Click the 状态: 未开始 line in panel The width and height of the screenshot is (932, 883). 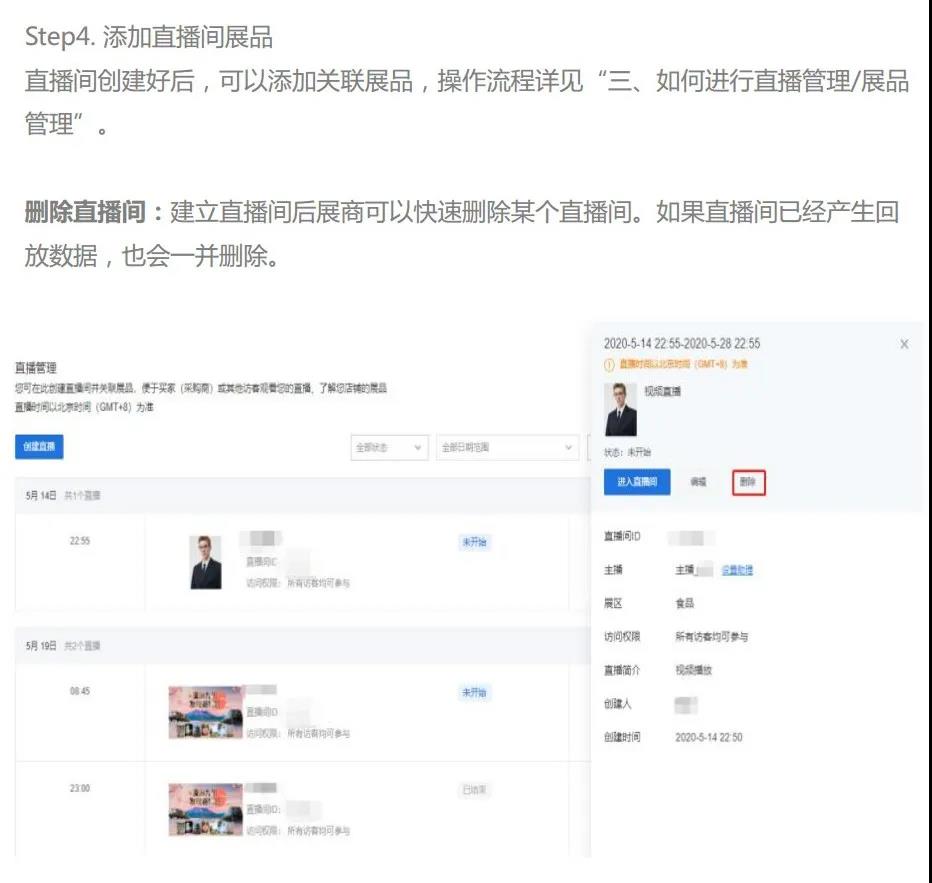(x=627, y=453)
